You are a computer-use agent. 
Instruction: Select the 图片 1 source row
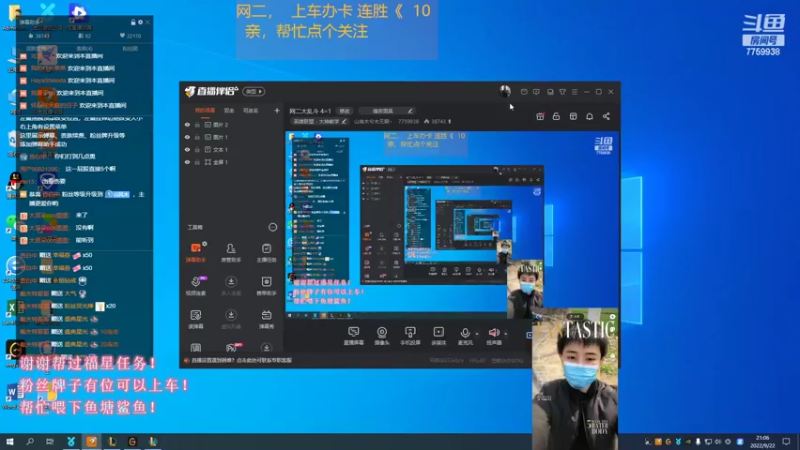tap(232, 137)
